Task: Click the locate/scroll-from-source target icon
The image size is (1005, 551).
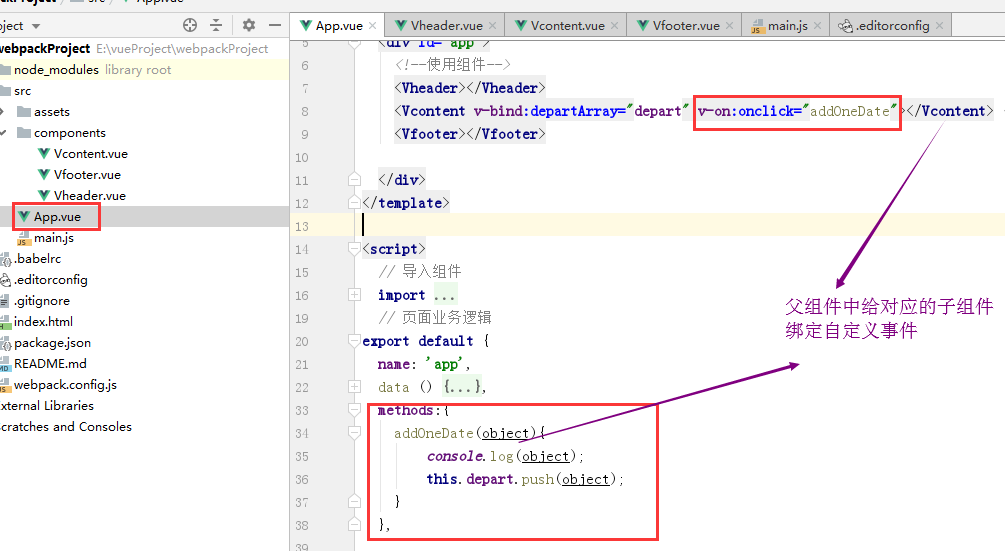Action: pyautogui.click(x=190, y=25)
